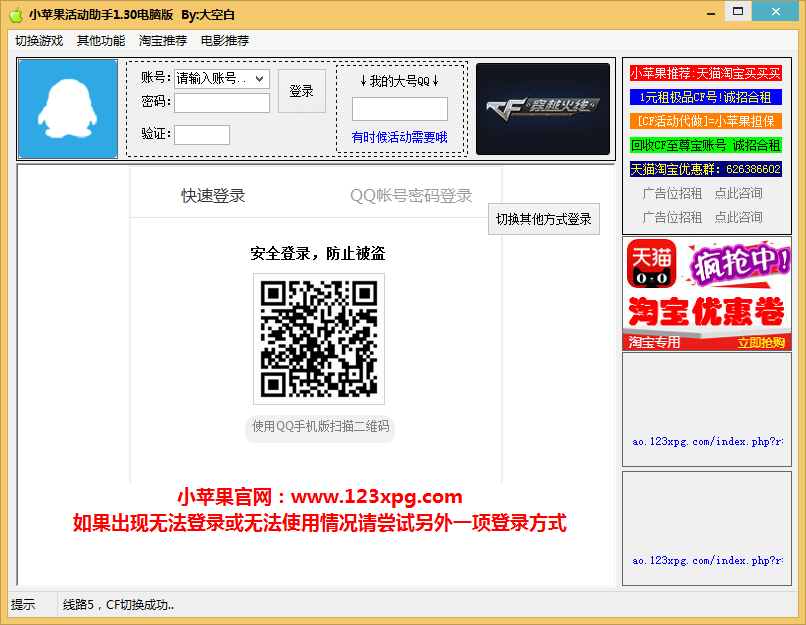806x625 pixels.
Task: Click the green apple app icon
Action: pos(16,14)
